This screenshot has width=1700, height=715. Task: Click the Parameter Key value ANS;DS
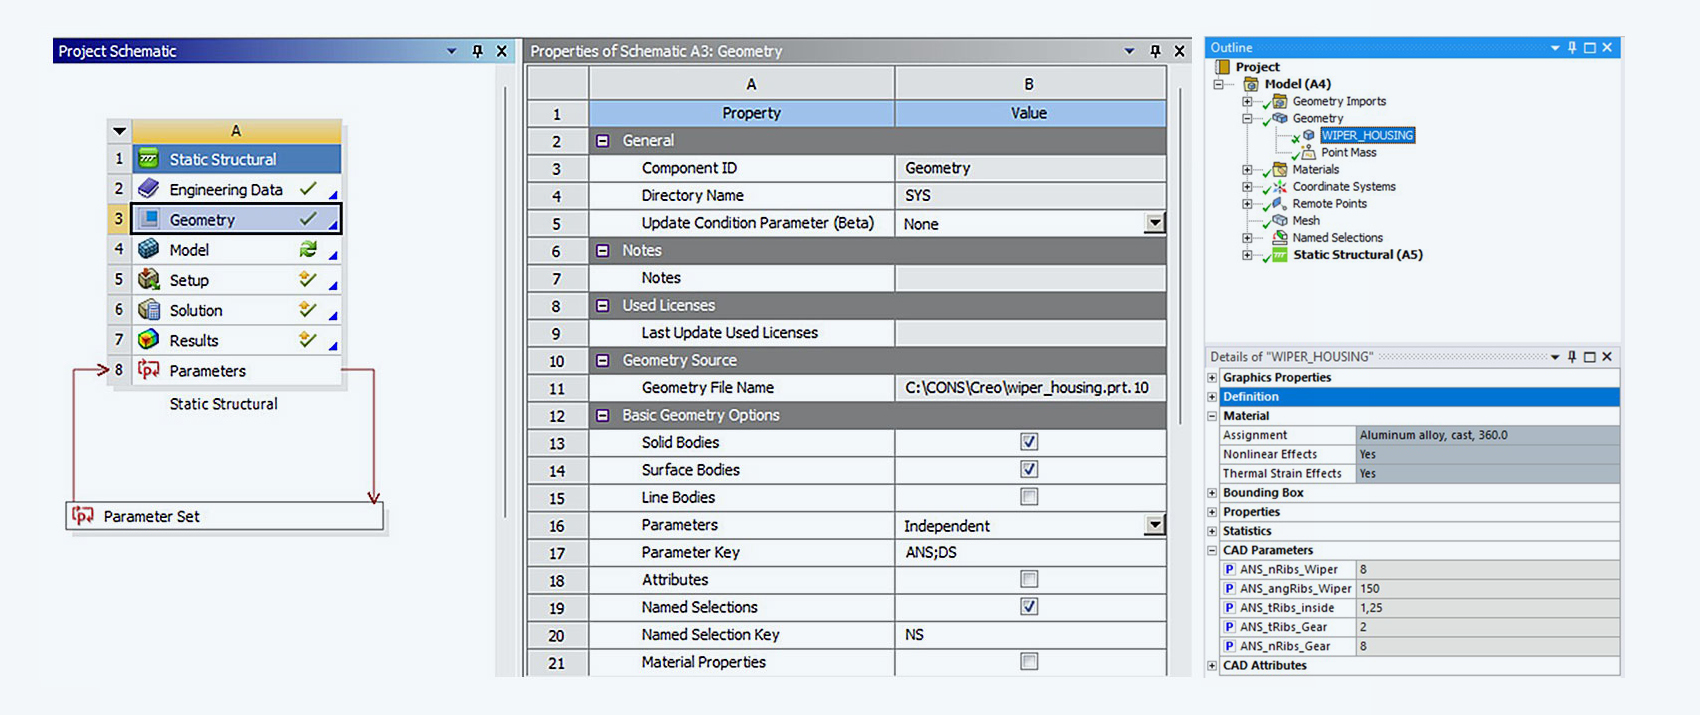coord(1030,552)
